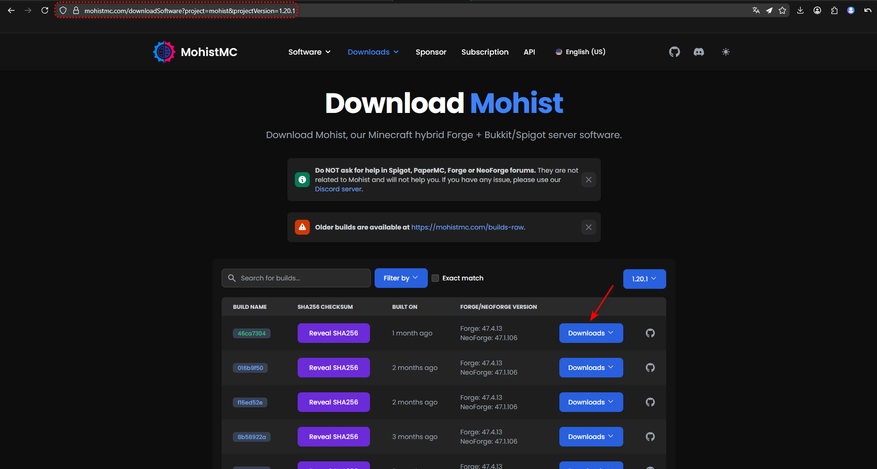
Task: Go to the Subscription page
Action: pos(485,52)
